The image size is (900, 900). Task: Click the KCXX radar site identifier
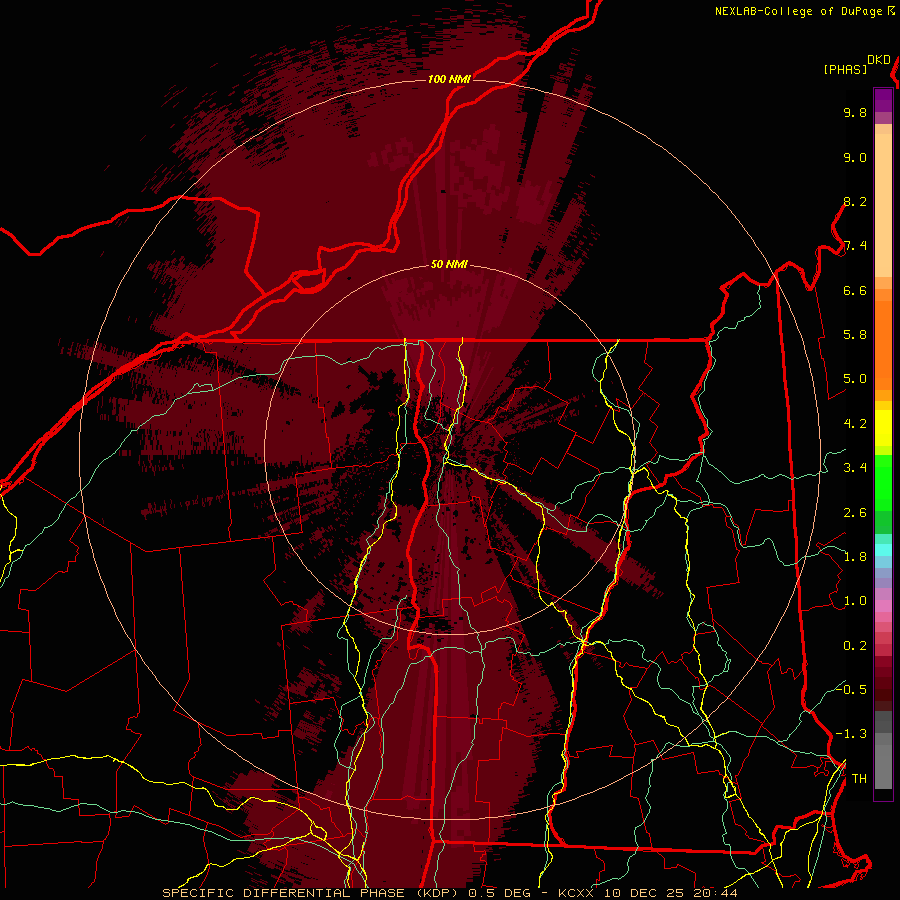point(577,893)
